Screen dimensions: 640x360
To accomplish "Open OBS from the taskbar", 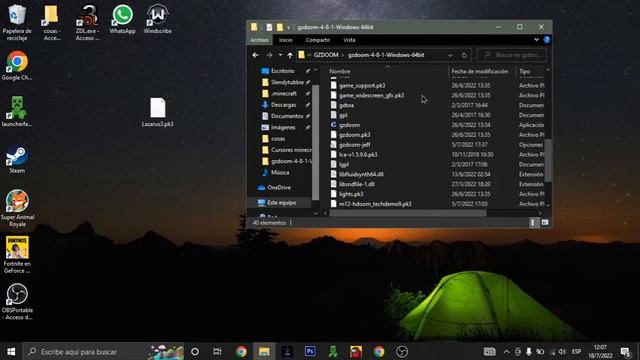I will click(x=402, y=351).
